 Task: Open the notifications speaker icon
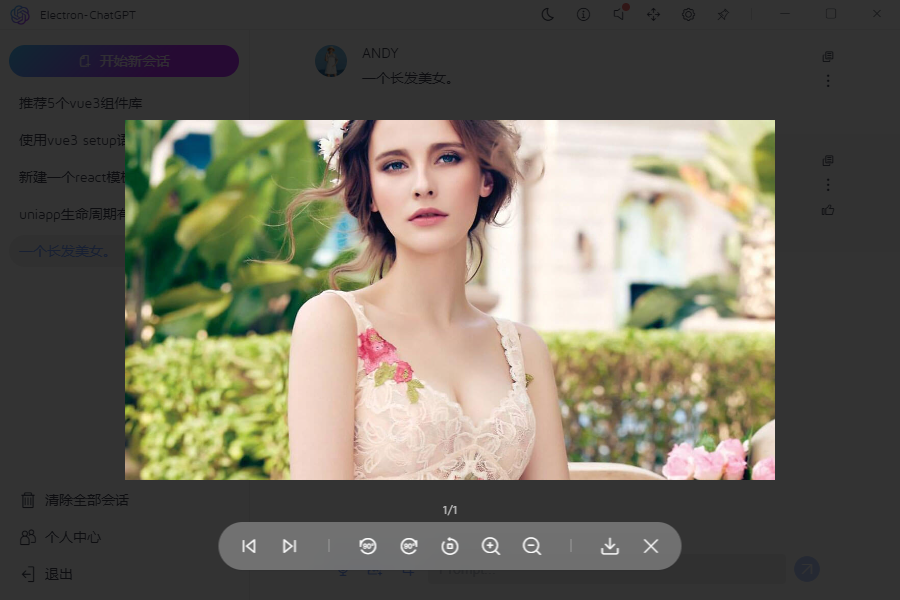pos(619,14)
